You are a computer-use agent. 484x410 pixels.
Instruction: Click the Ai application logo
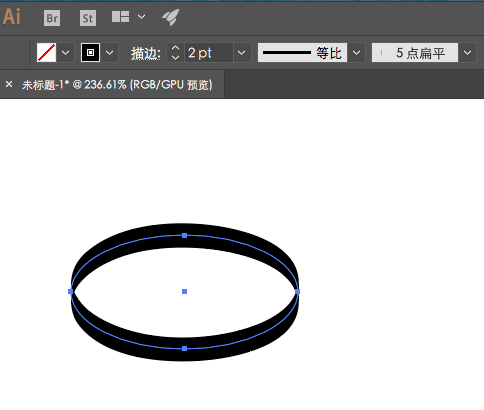pos(11,17)
